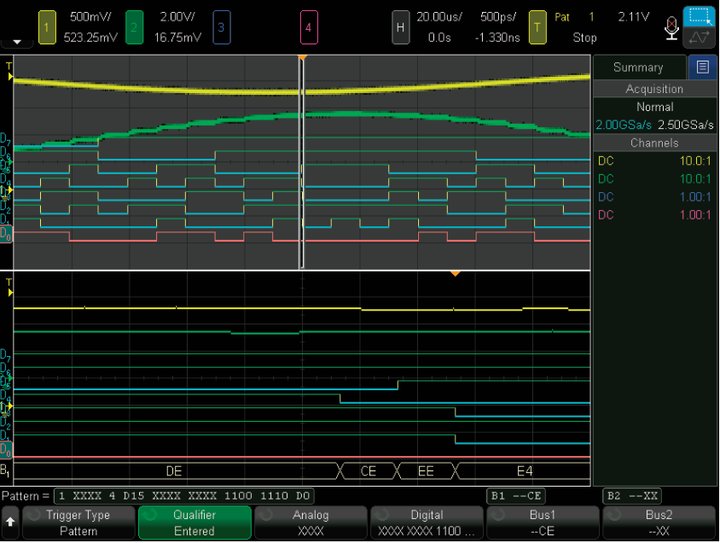Click the 1.00:1 probe ratio for channel 4
The height and width of the screenshot is (543, 720).
pyautogui.click(x=695, y=215)
